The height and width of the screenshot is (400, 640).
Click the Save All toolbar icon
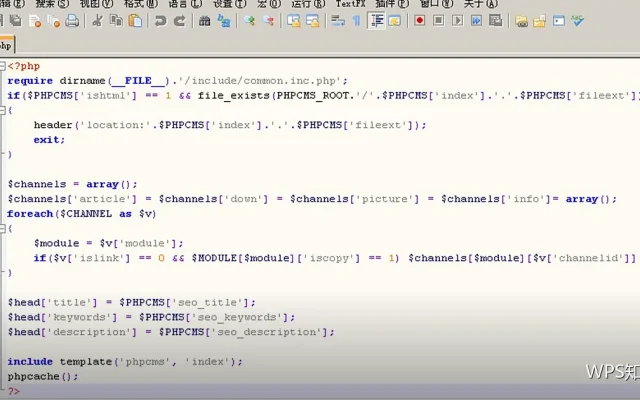click(x=16, y=20)
